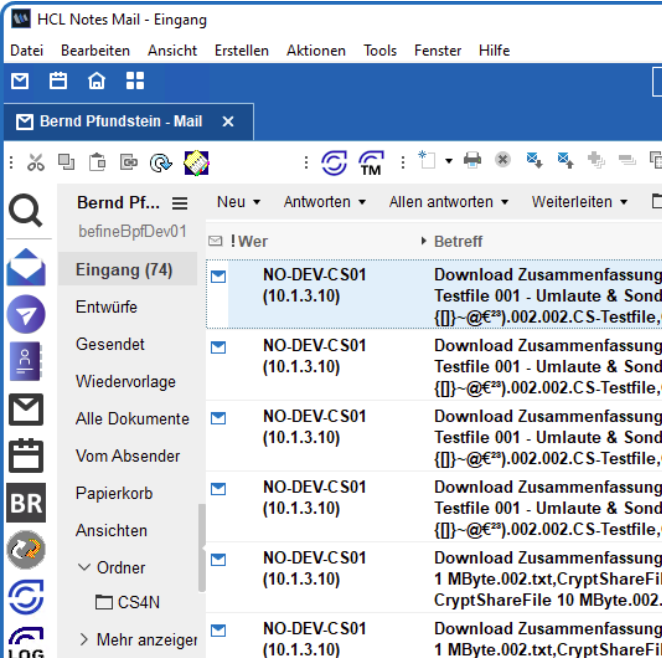Open the Vom Absender view

pyautogui.click(x=128, y=456)
